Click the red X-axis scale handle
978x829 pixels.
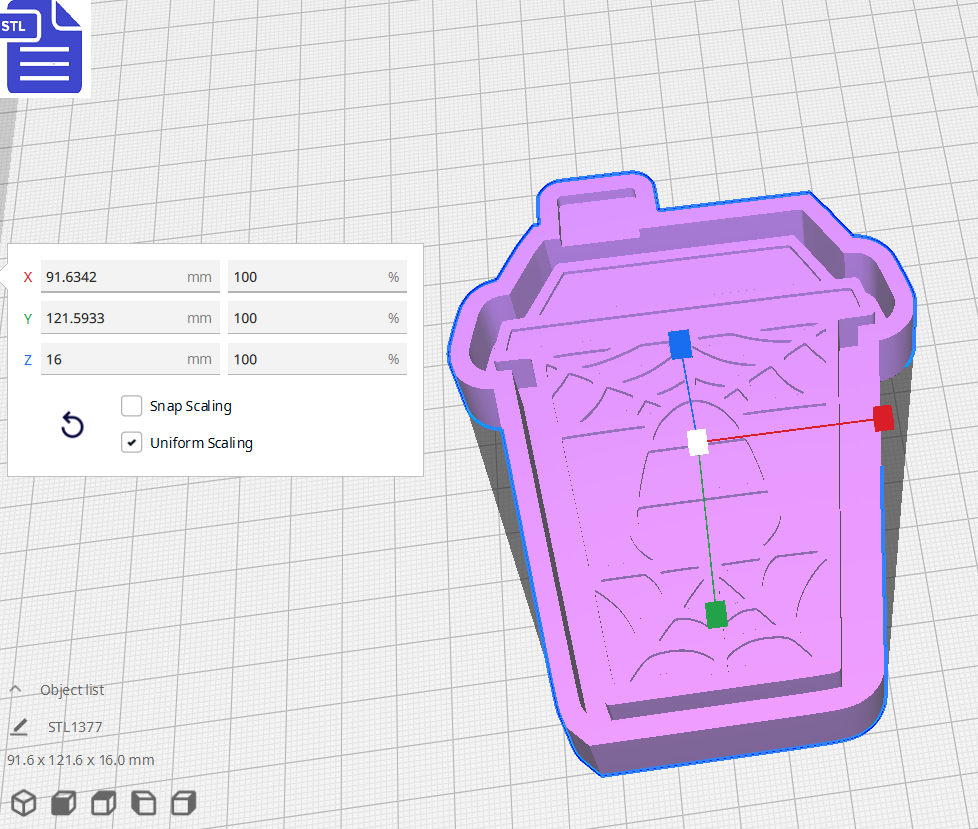pos(883,419)
